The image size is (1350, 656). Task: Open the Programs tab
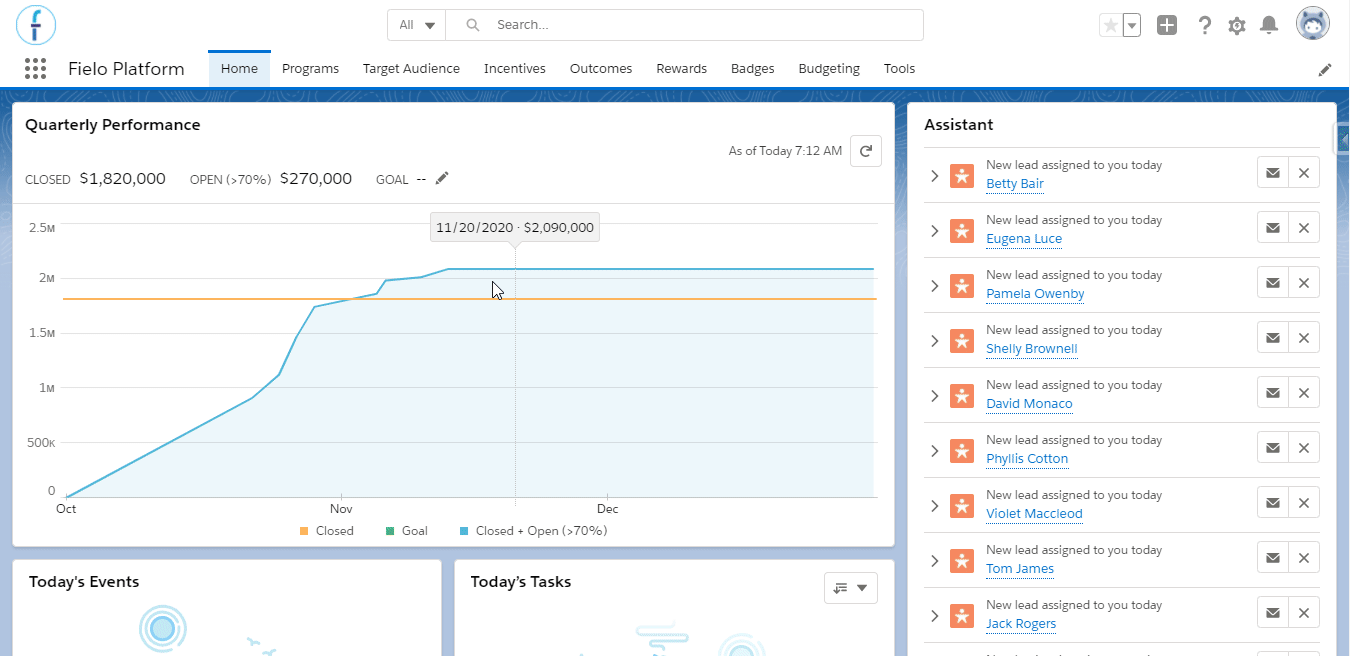coord(310,69)
